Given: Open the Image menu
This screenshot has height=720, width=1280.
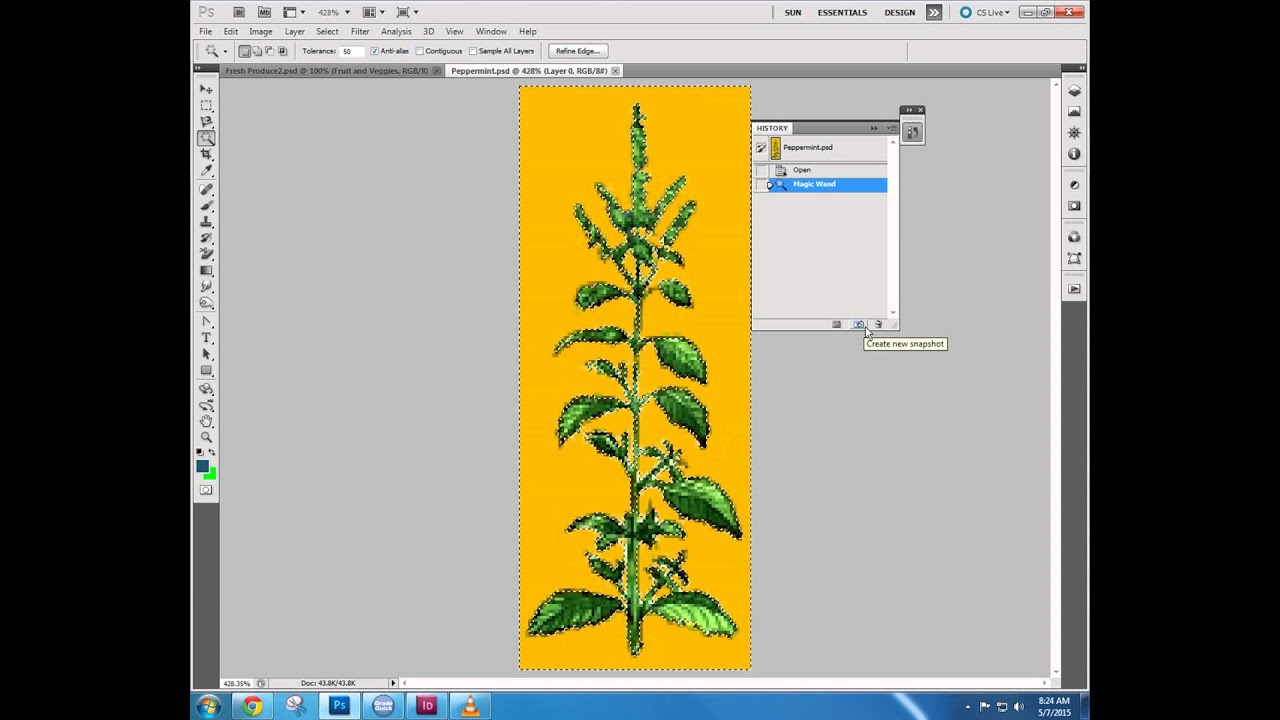Looking at the screenshot, I should click(260, 31).
